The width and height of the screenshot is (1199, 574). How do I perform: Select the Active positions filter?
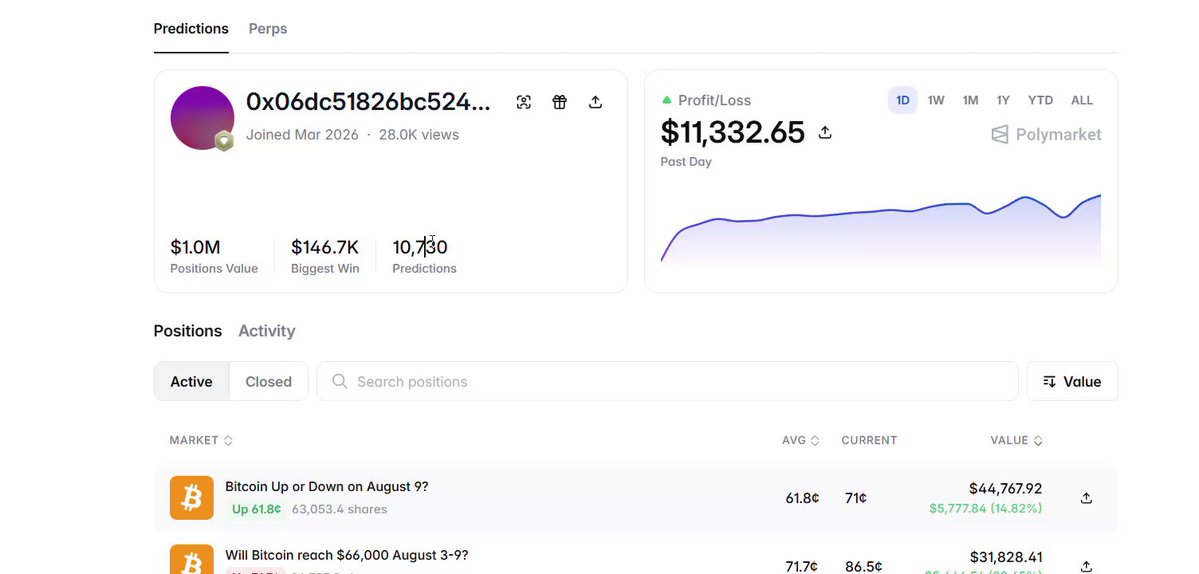[191, 381]
